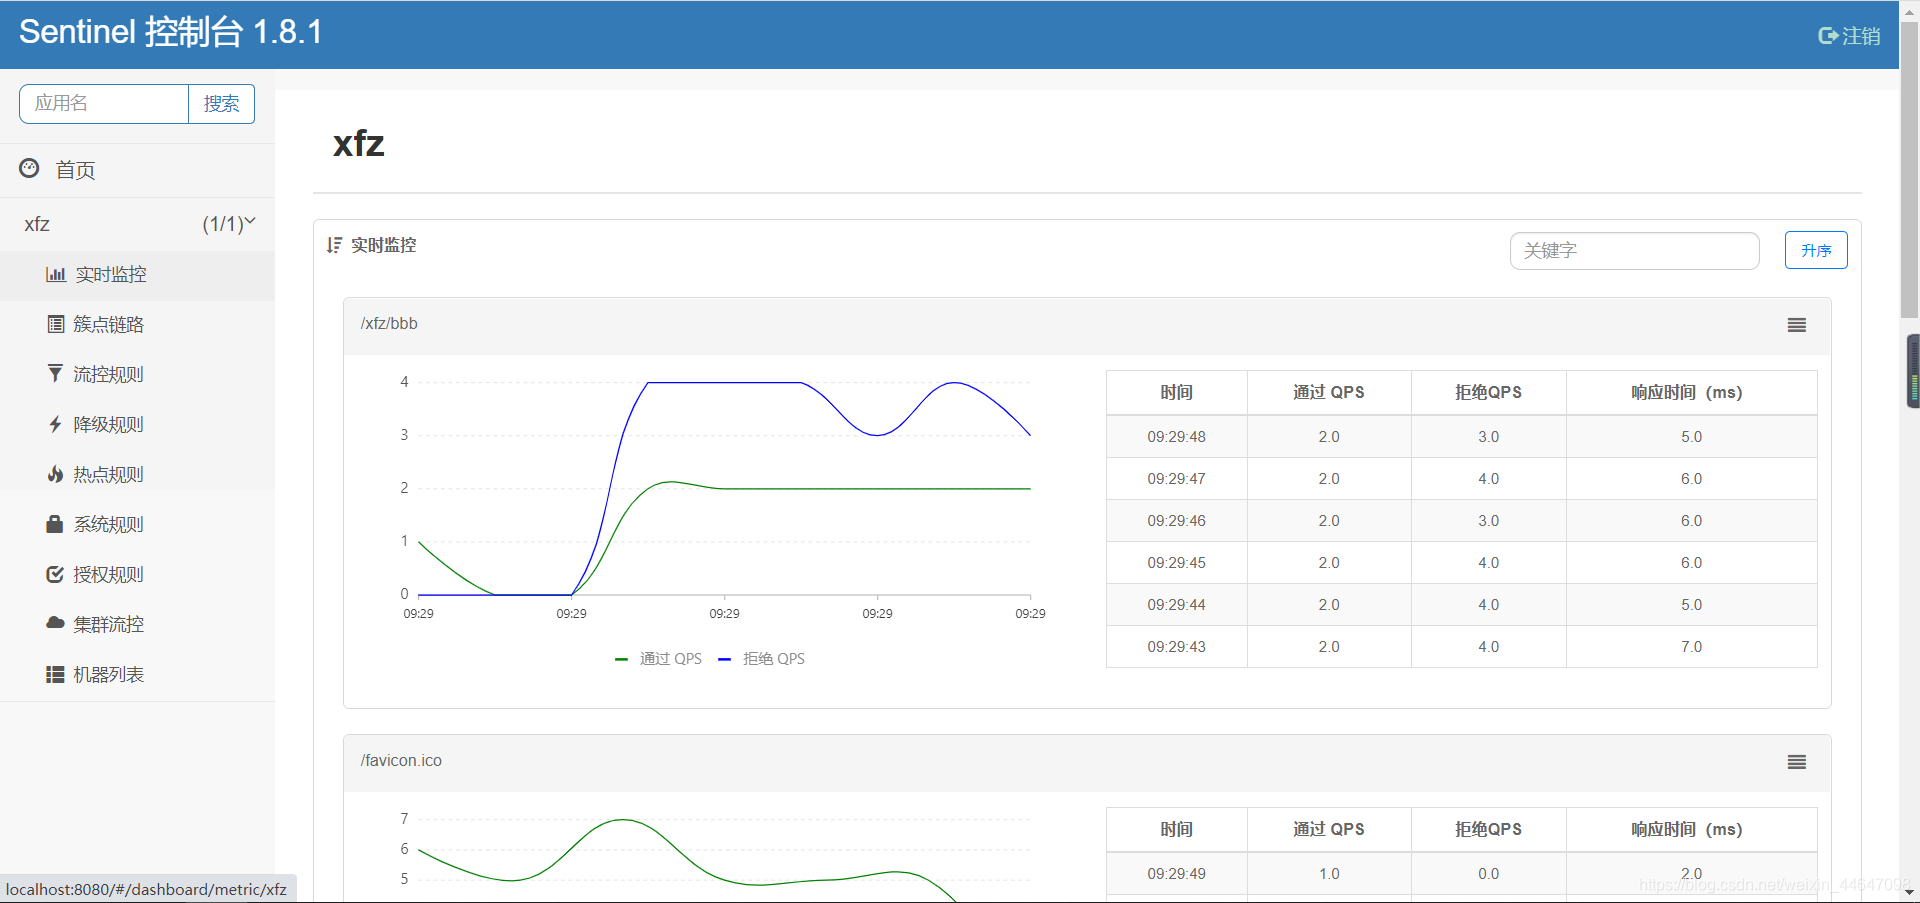Click the 簇点链路 list icon

[x=56, y=324]
